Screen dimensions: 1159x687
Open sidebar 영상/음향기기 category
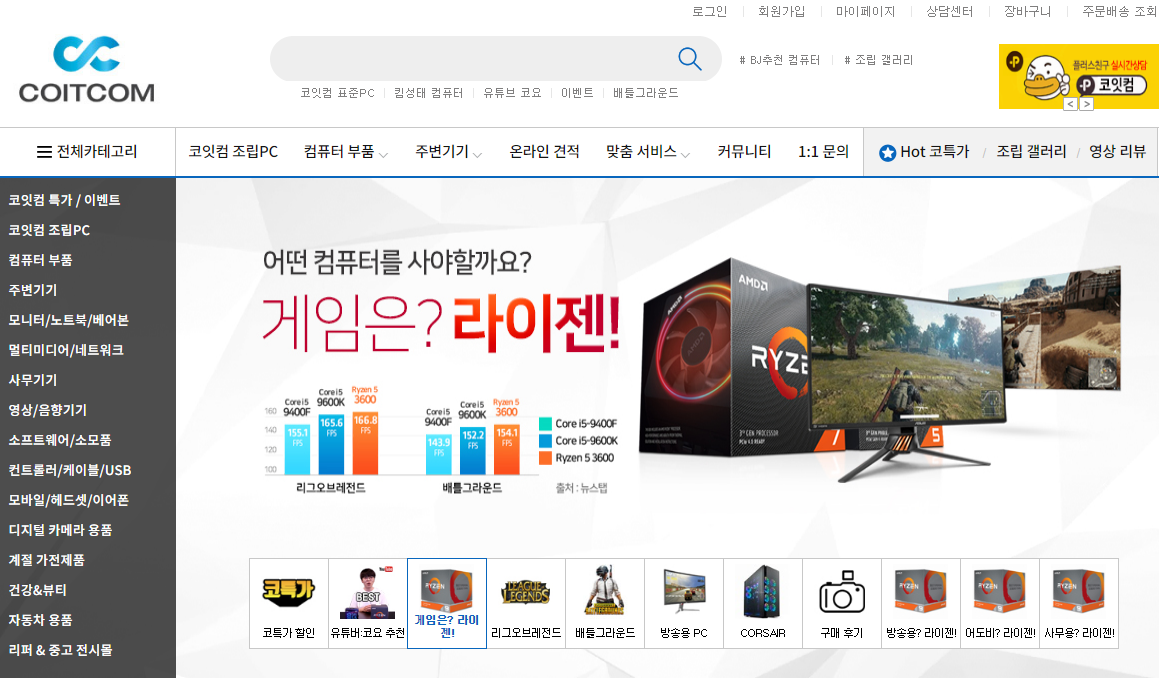[x=47, y=410]
